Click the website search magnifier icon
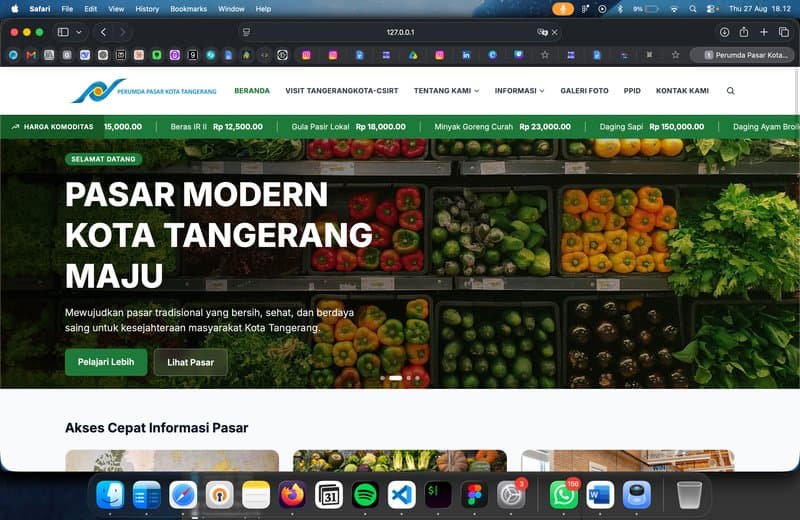 tap(730, 91)
